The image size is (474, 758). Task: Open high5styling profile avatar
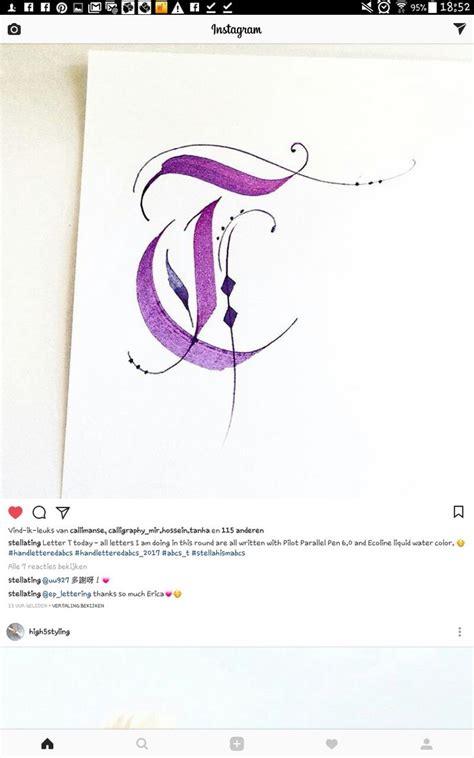(15, 631)
